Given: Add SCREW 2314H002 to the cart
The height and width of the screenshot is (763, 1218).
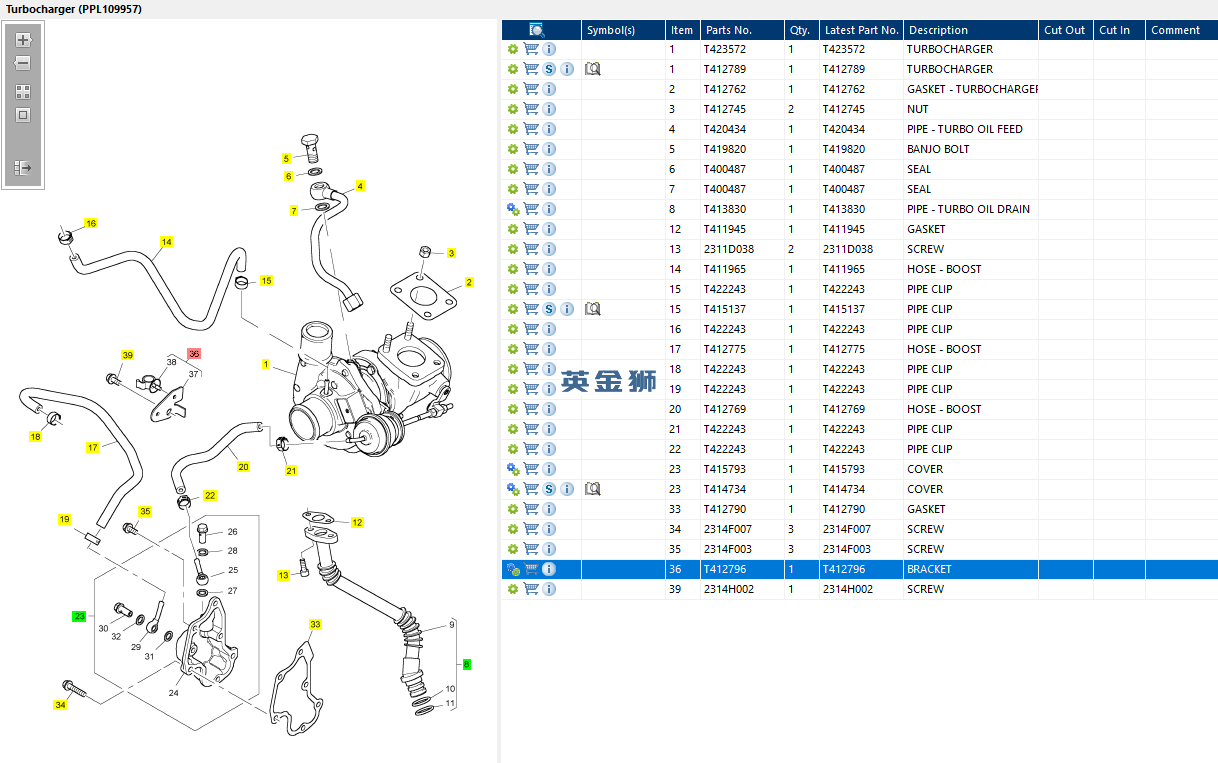Looking at the screenshot, I should (x=531, y=589).
